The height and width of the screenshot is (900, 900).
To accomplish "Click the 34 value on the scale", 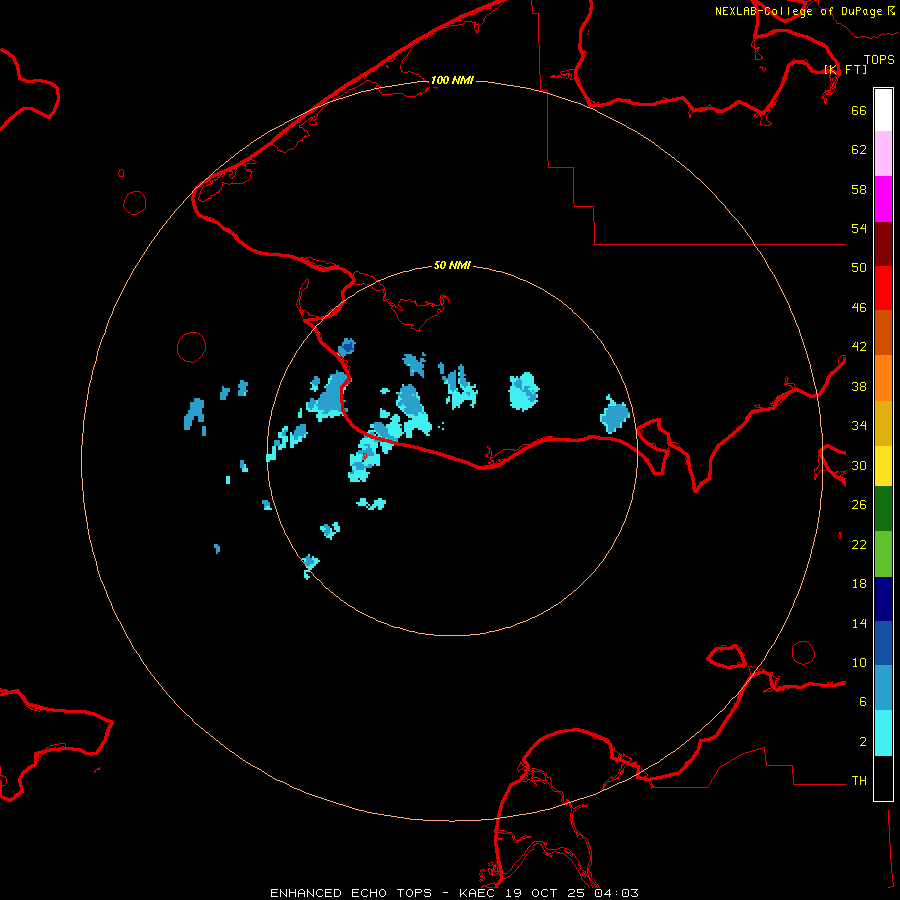I will tap(859, 426).
